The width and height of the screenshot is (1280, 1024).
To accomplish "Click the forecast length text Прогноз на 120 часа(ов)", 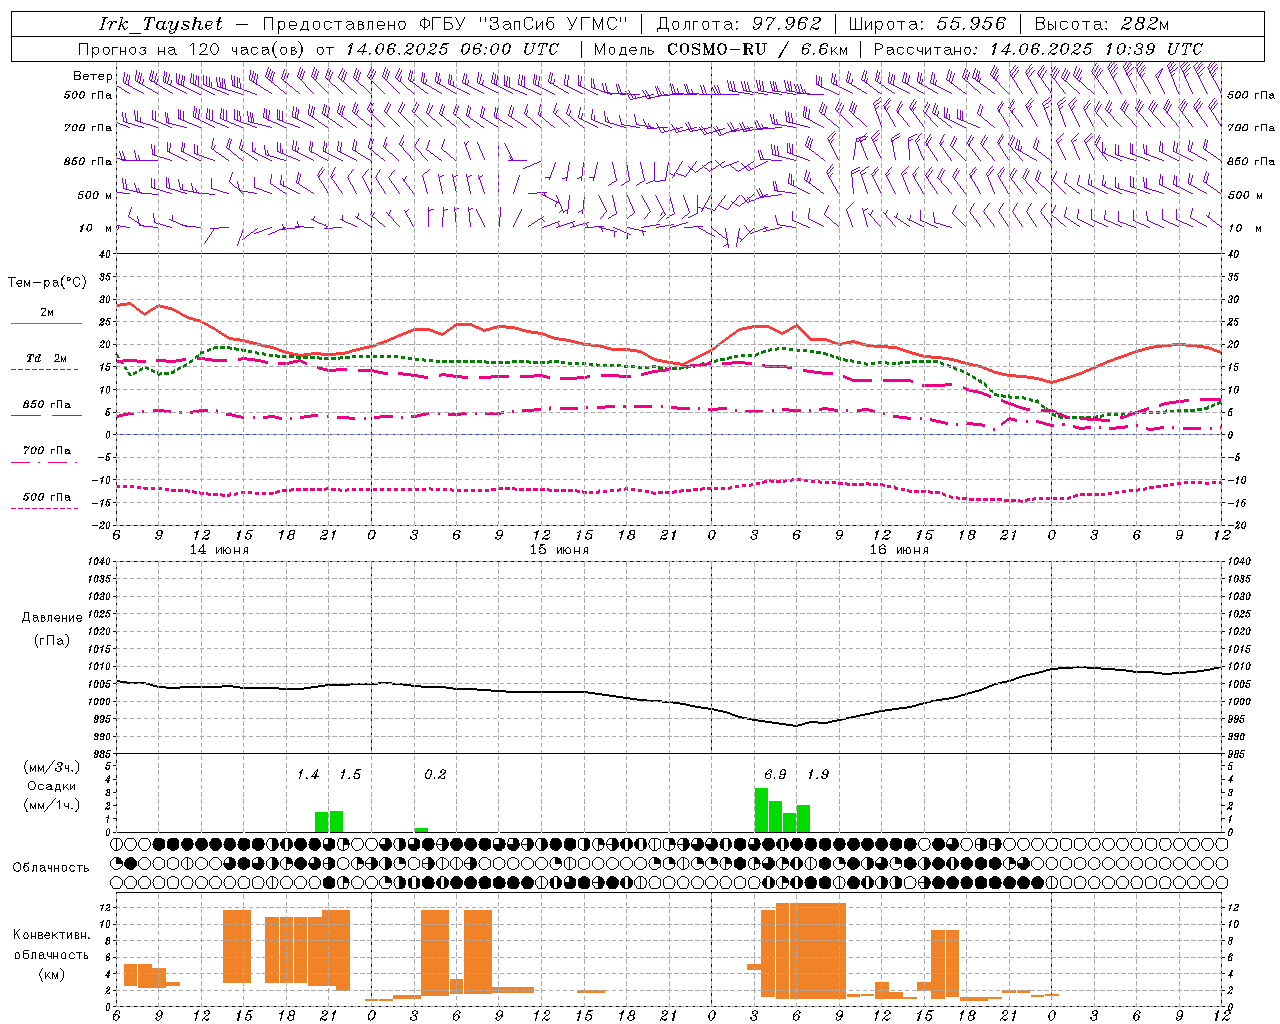I will click(x=193, y=49).
